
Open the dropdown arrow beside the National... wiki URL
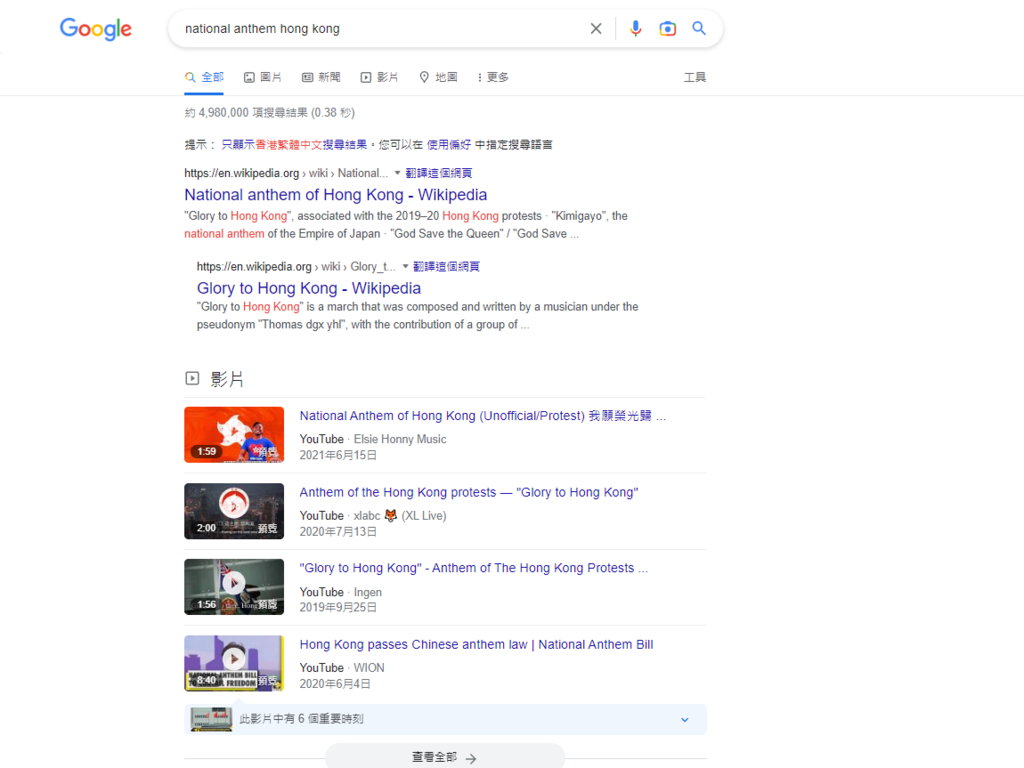[x=397, y=173]
